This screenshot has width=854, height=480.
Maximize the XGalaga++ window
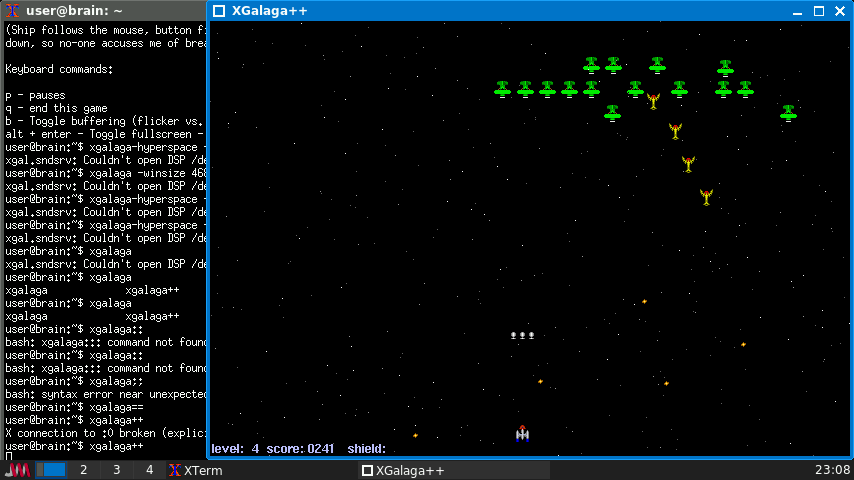819,11
